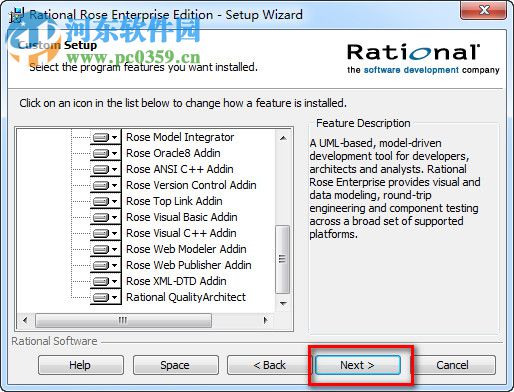This screenshot has height=392, width=514.
Task: Open install dropdown for Rational QualityArchitect
Action: (105, 297)
